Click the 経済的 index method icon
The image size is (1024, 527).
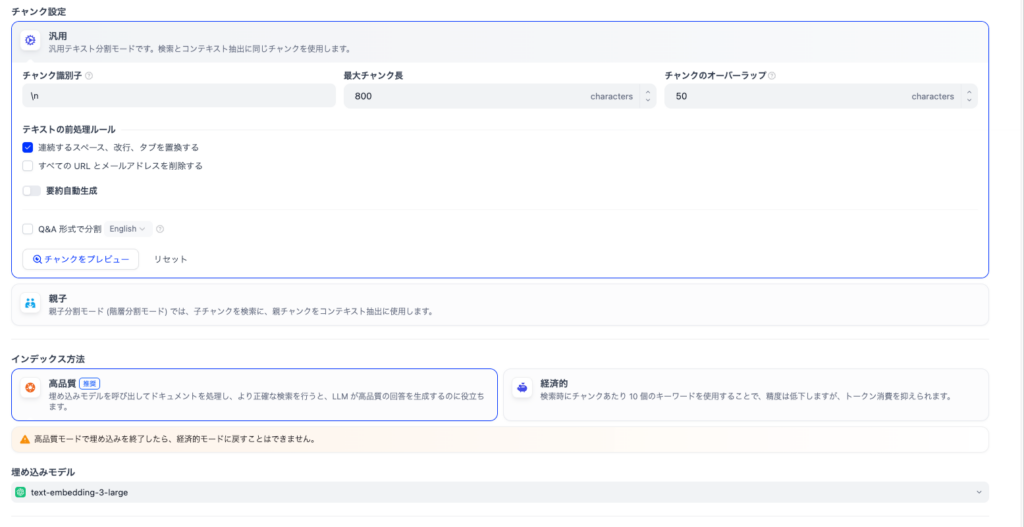522,387
